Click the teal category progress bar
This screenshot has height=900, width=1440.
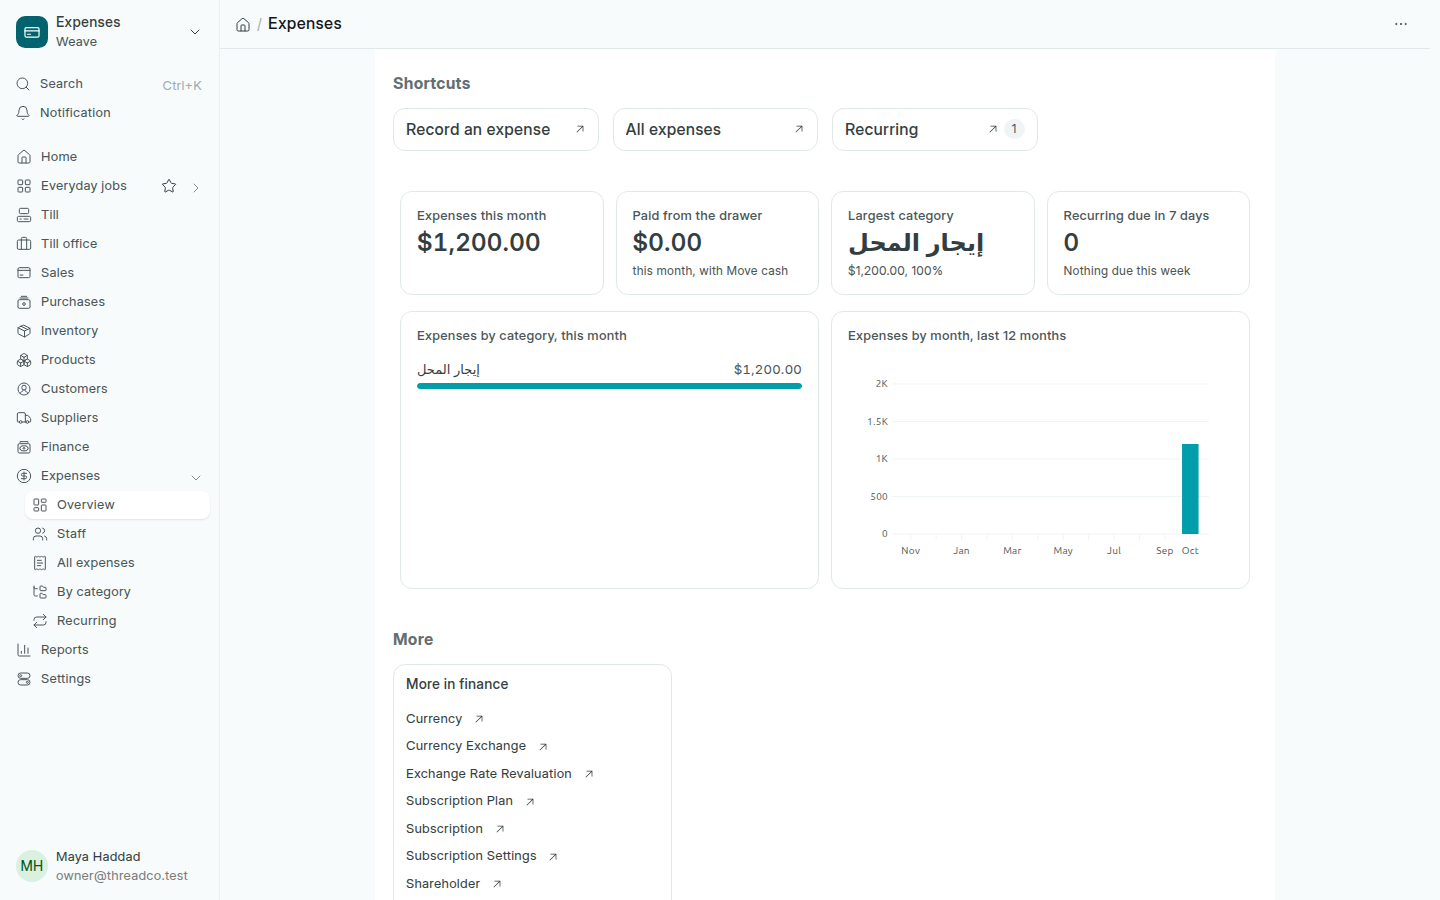coord(609,386)
